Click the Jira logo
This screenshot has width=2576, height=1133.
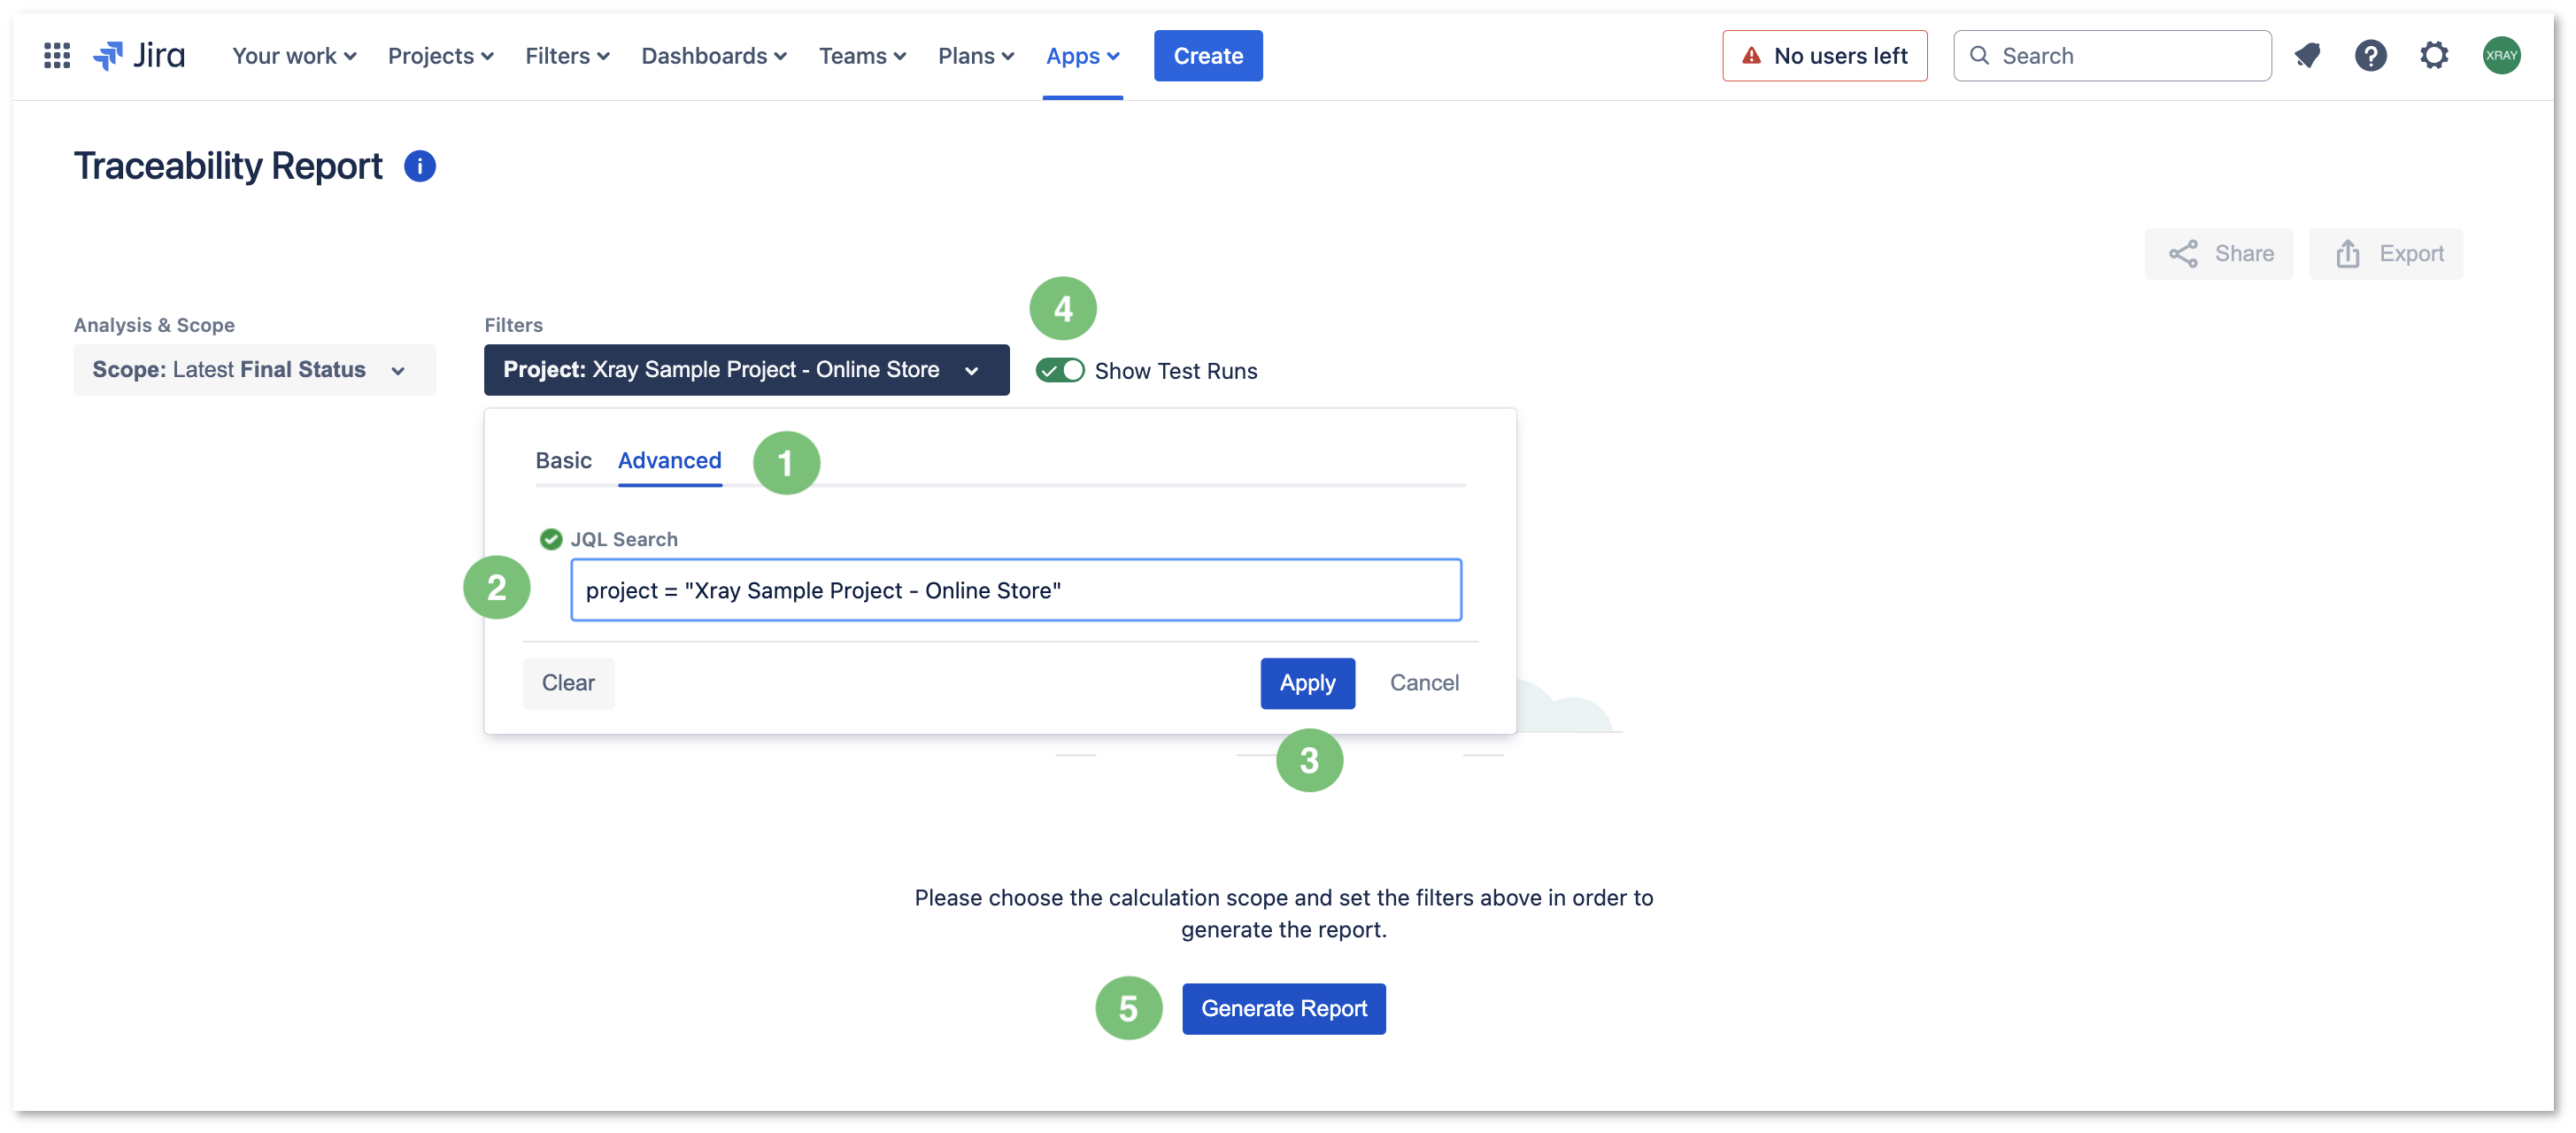tap(139, 56)
